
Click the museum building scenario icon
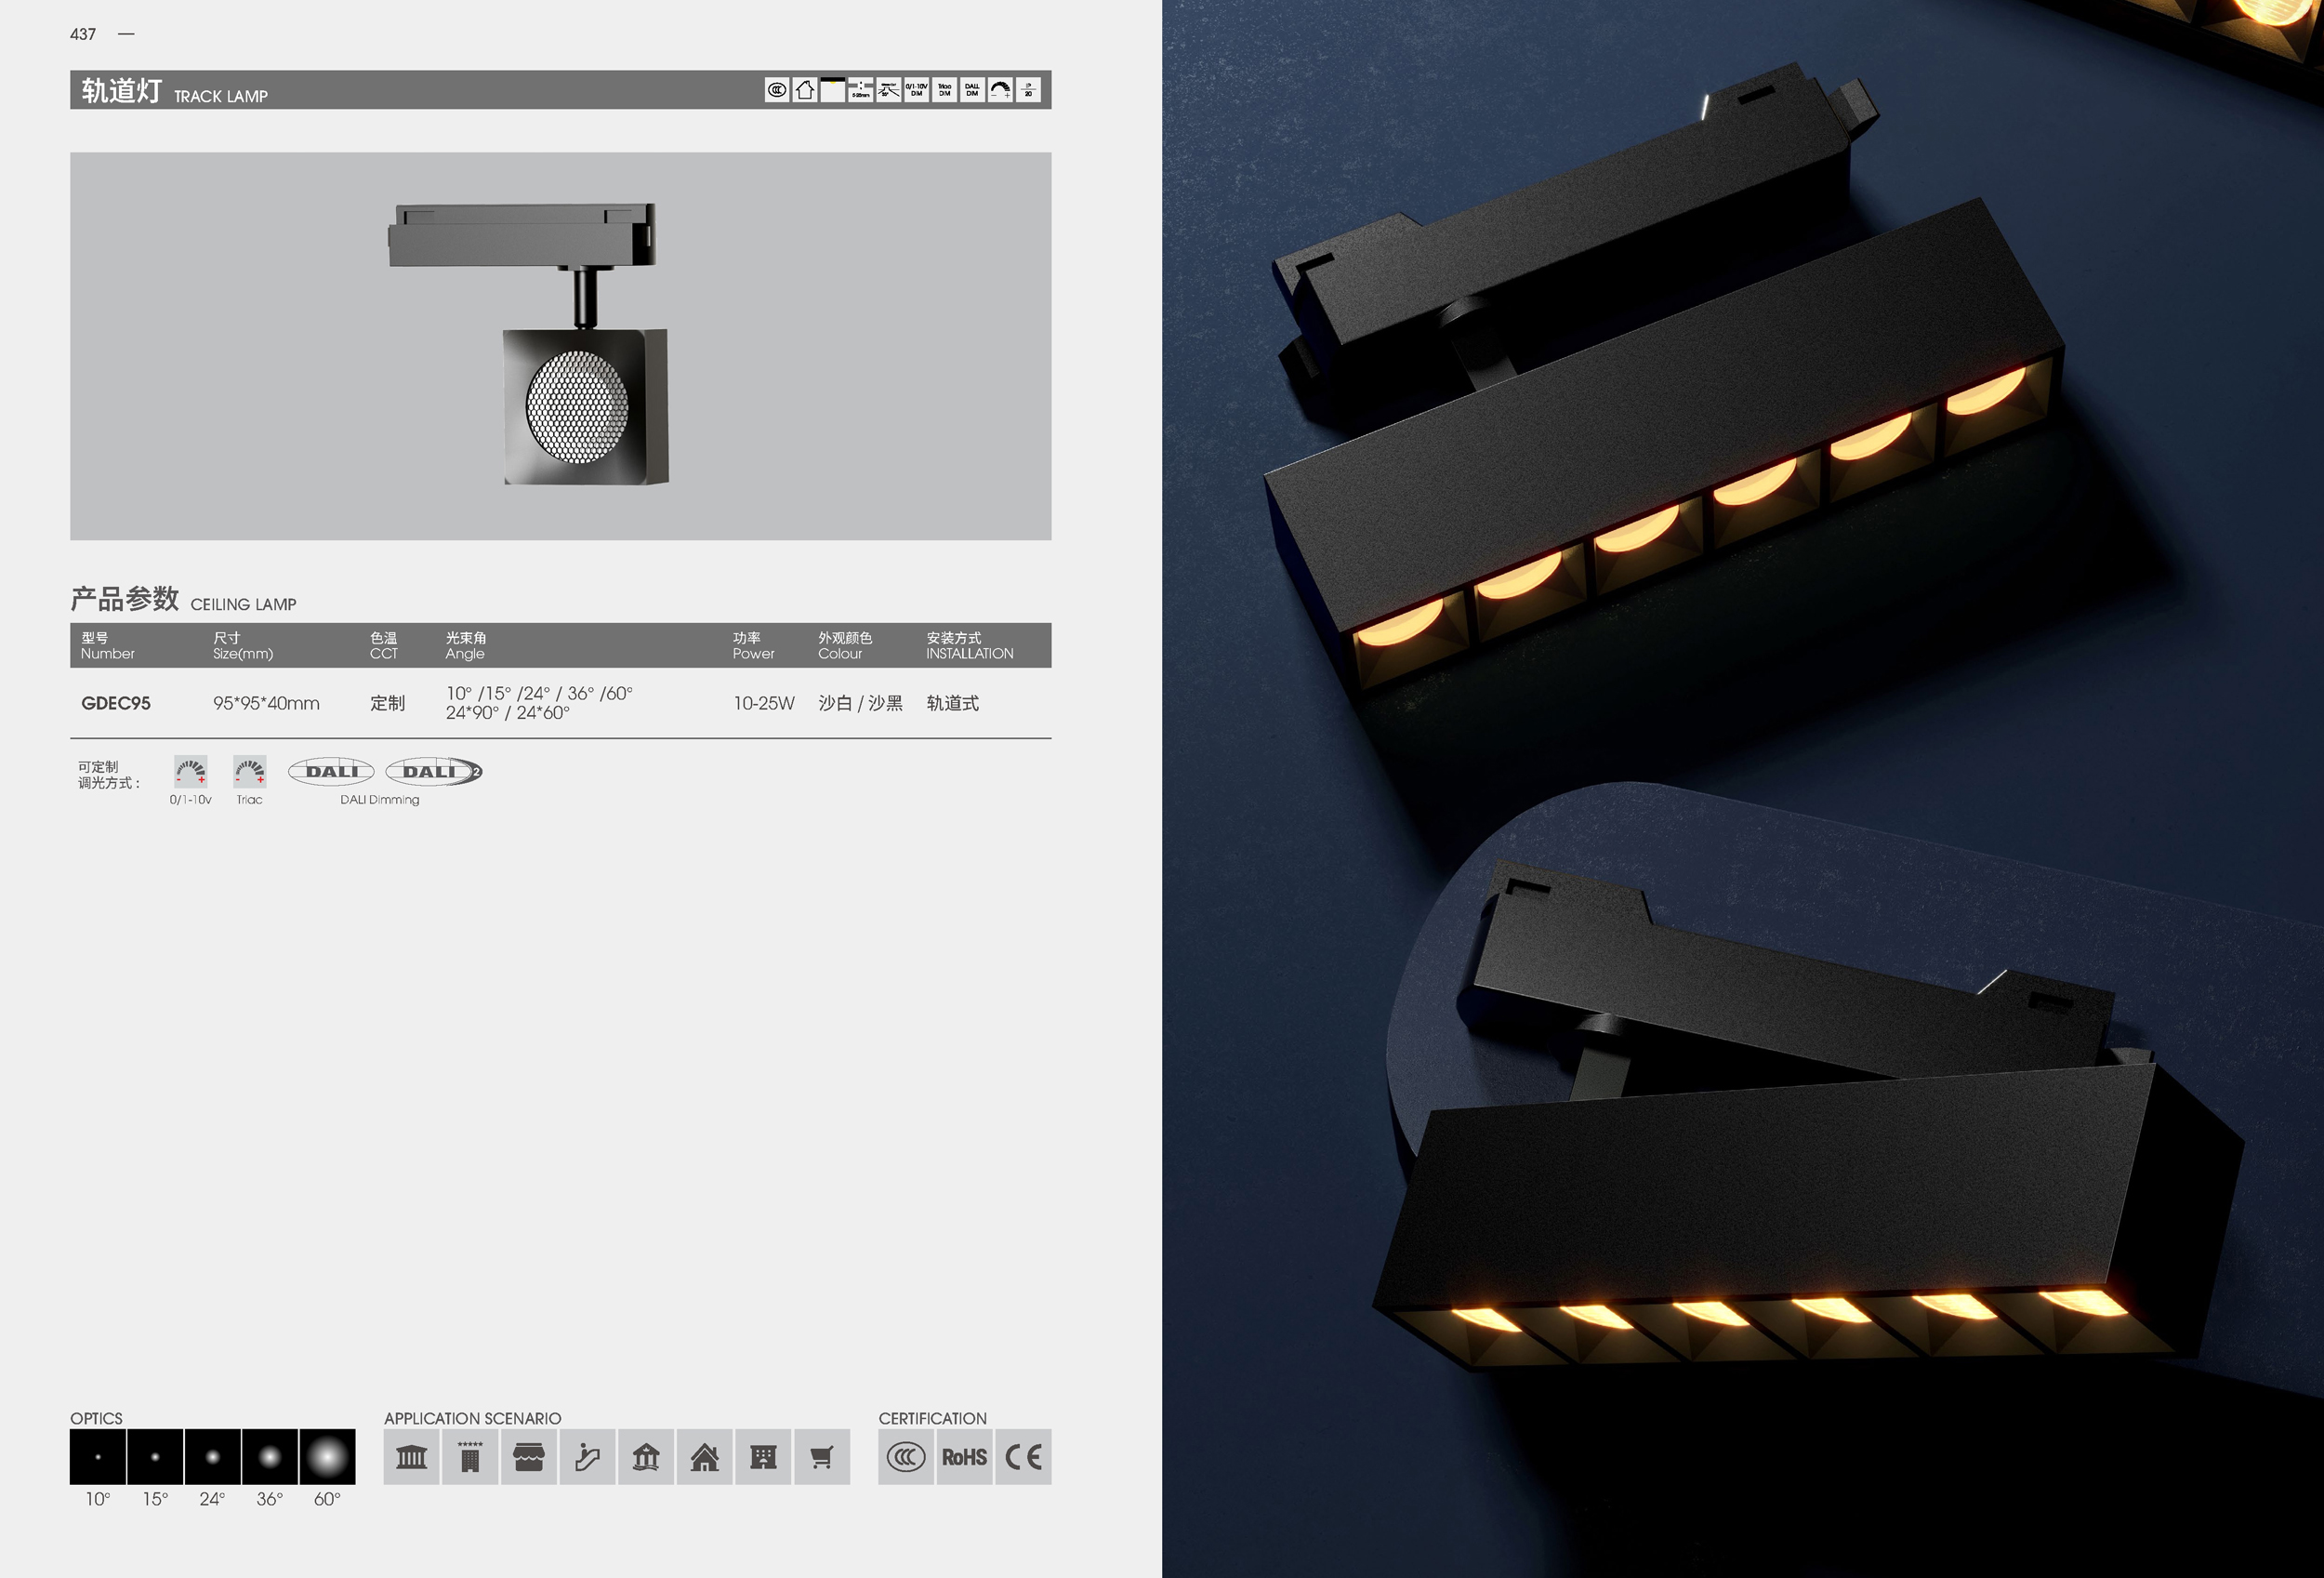pyautogui.click(x=411, y=1457)
